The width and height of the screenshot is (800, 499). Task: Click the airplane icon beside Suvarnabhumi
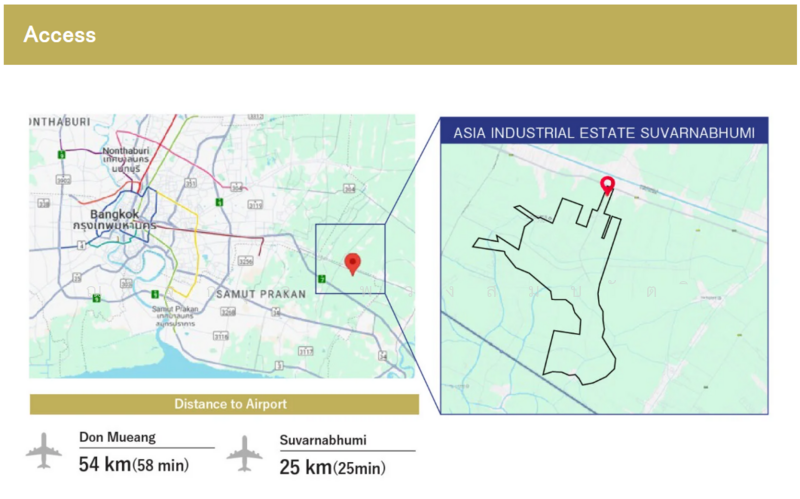pos(244,453)
